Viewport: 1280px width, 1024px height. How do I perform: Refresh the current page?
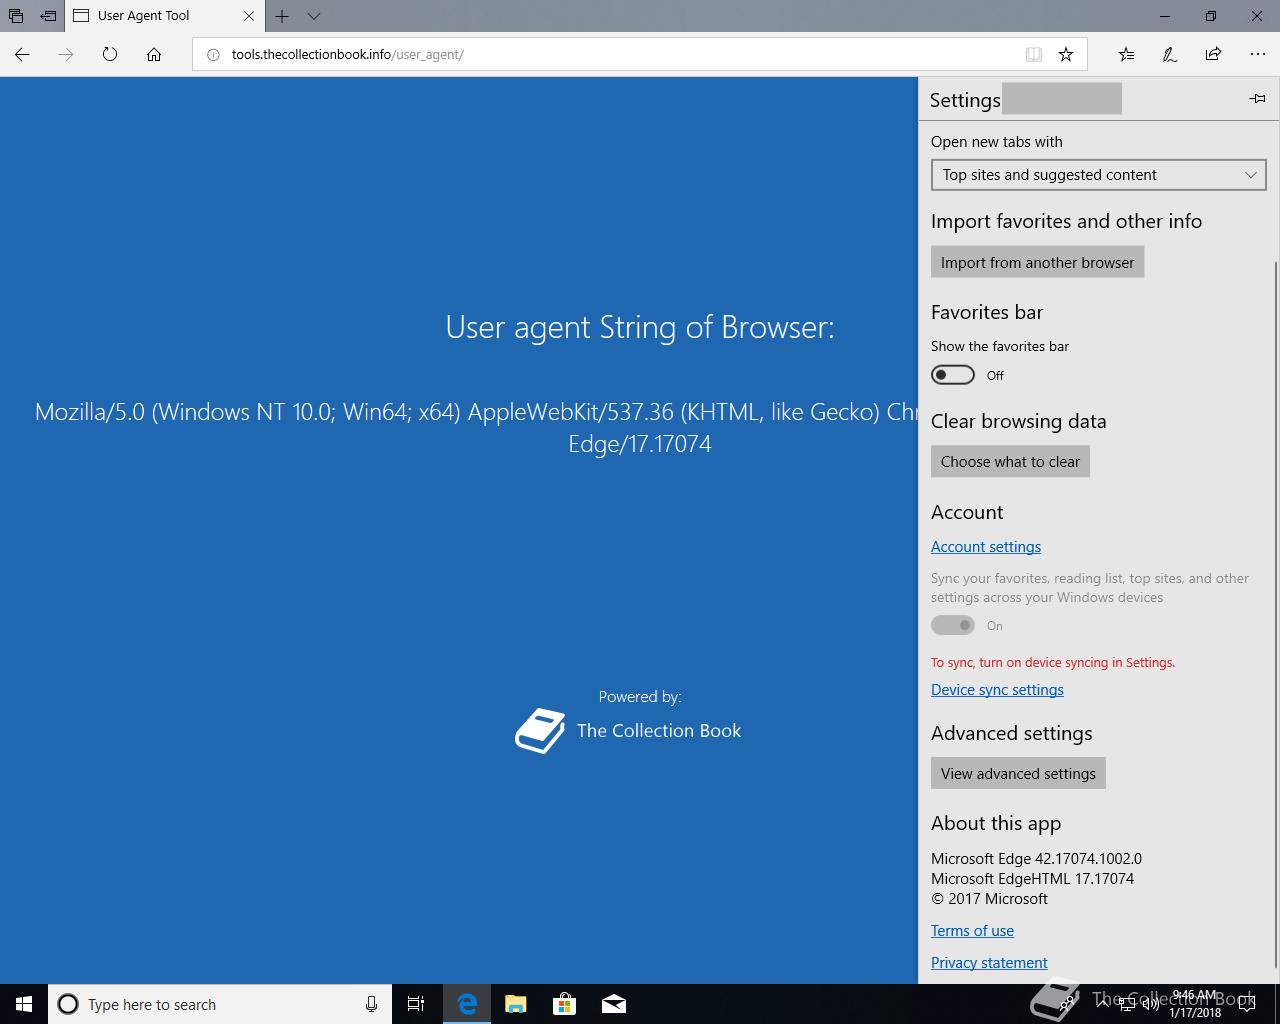coord(110,55)
